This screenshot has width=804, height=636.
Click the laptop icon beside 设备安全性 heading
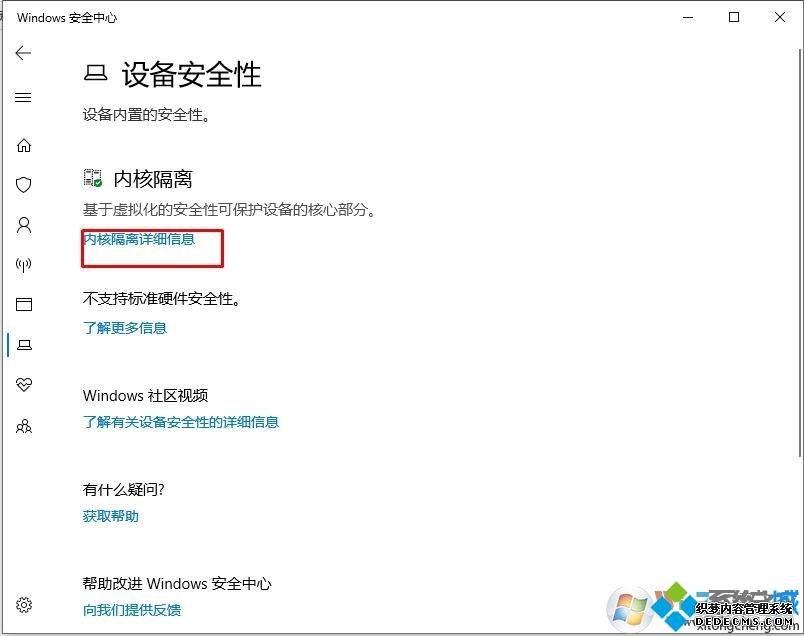click(x=95, y=72)
